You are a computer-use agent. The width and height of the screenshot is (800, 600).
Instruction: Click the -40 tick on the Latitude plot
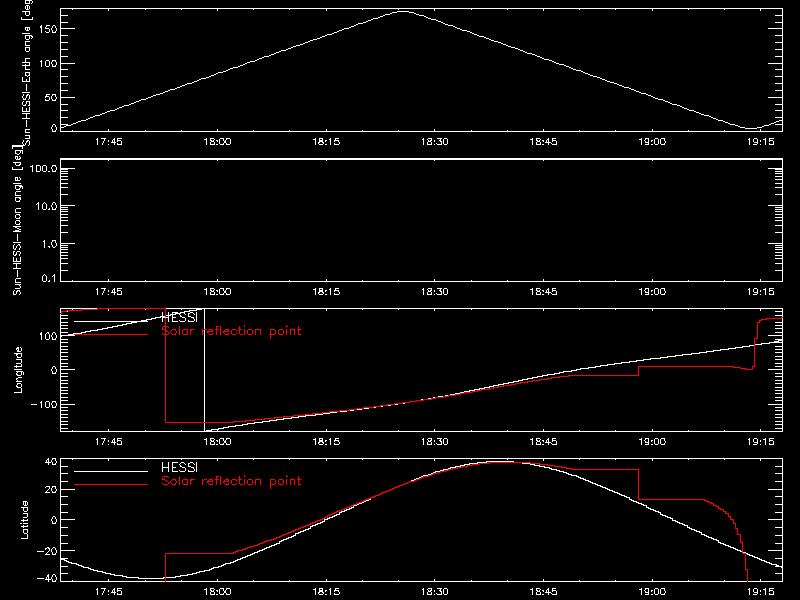point(47,578)
